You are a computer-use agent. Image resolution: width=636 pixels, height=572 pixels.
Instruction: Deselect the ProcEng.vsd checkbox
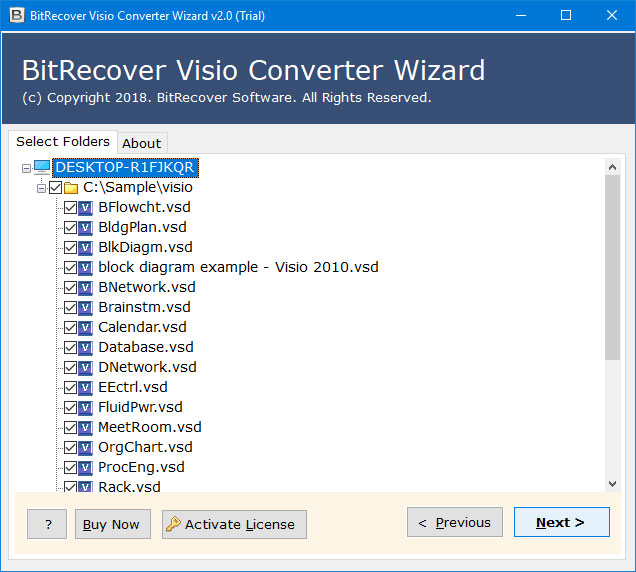pos(71,468)
